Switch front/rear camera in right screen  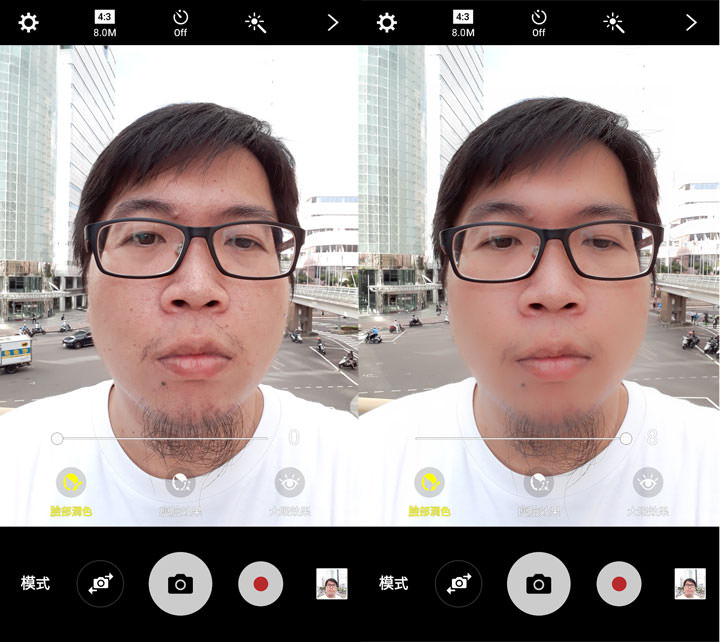[x=458, y=583]
